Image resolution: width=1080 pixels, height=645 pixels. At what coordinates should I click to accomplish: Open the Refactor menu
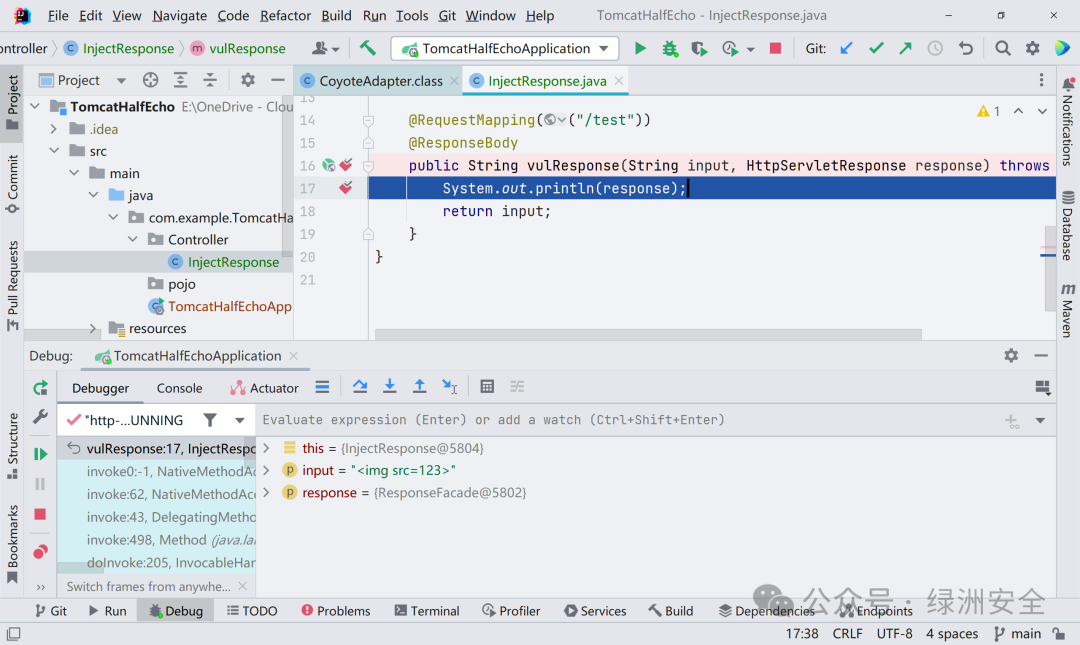tap(285, 15)
